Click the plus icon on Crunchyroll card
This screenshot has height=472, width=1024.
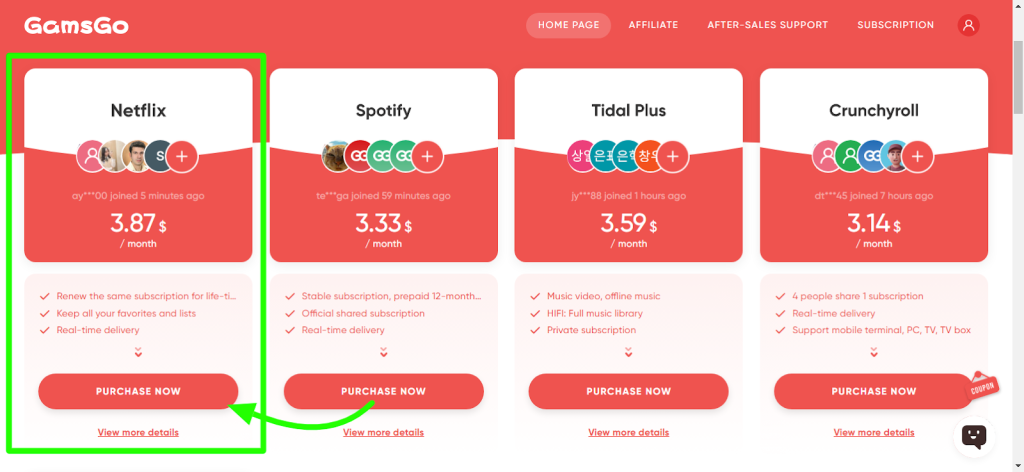pyautogui.click(x=918, y=156)
